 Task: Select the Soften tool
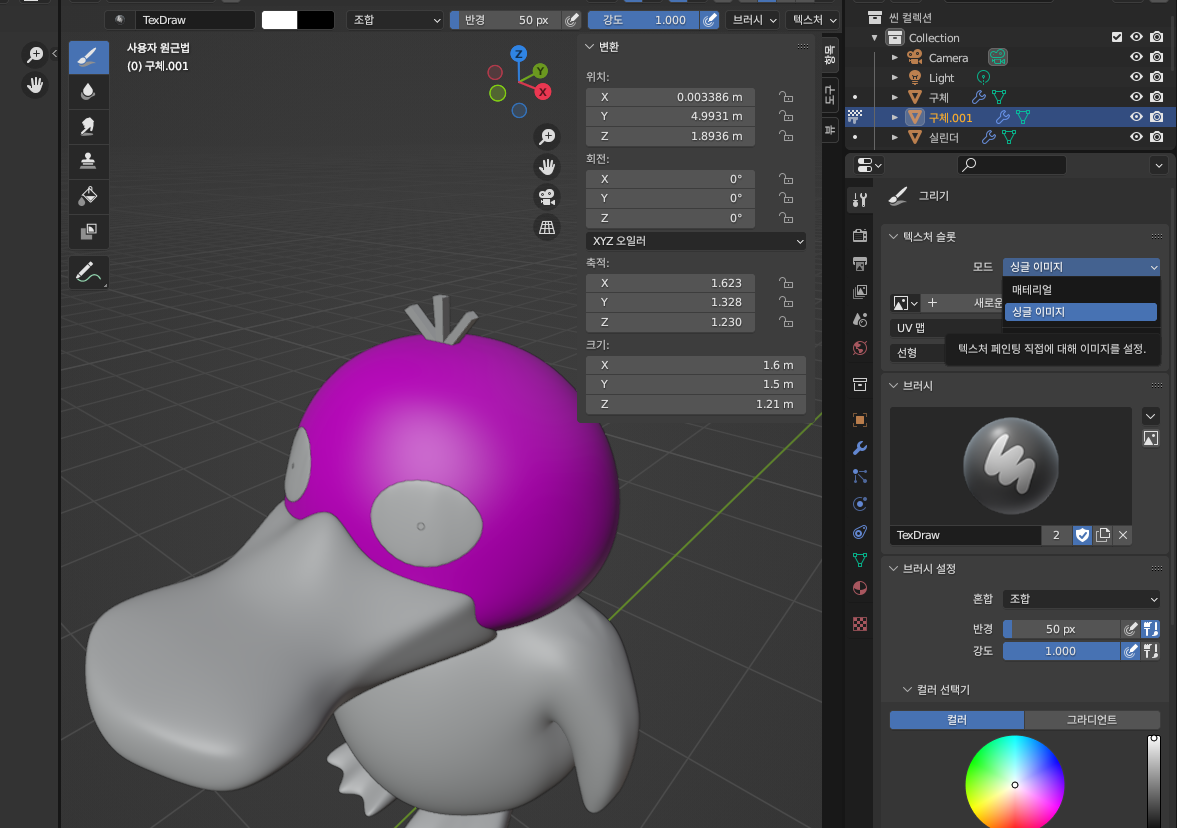pos(88,92)
